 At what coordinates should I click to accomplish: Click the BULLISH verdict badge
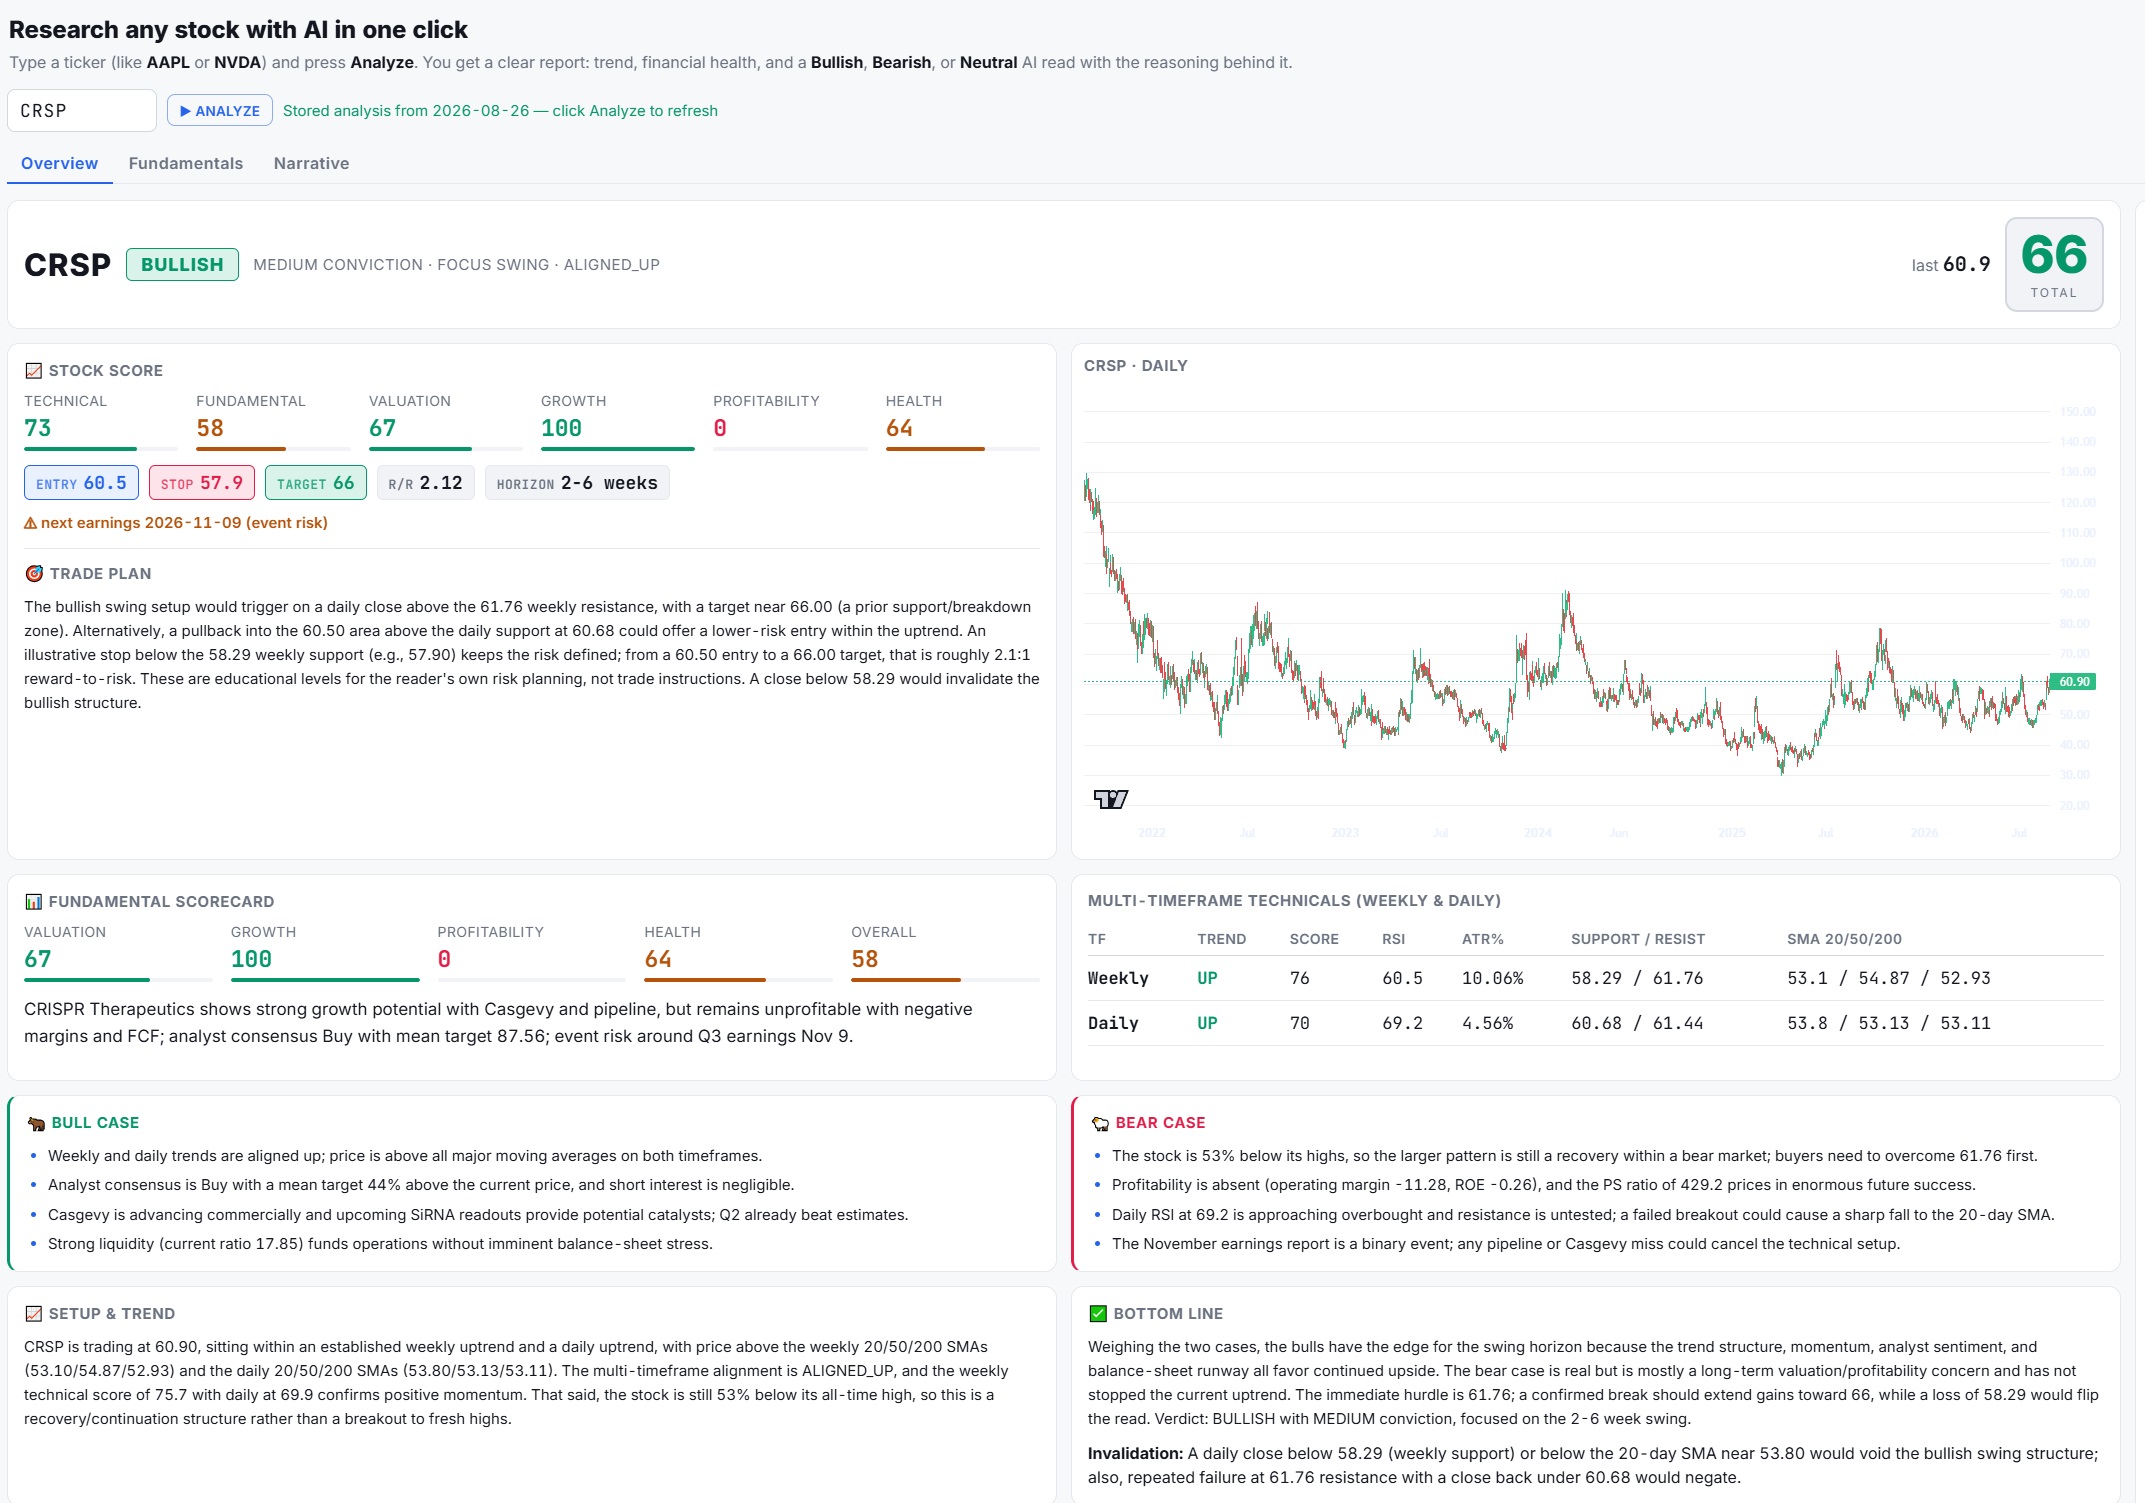182,265
